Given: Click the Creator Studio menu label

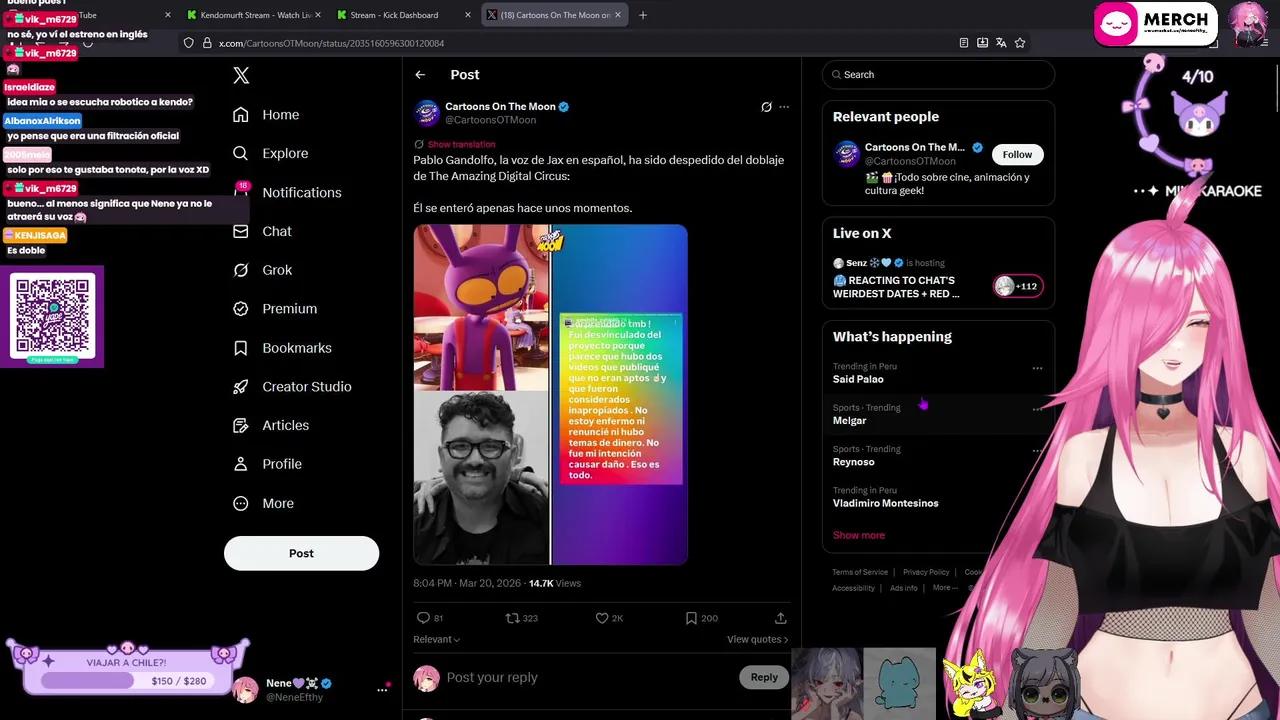Looking at the screenshot, I should (x=307, y=386).
